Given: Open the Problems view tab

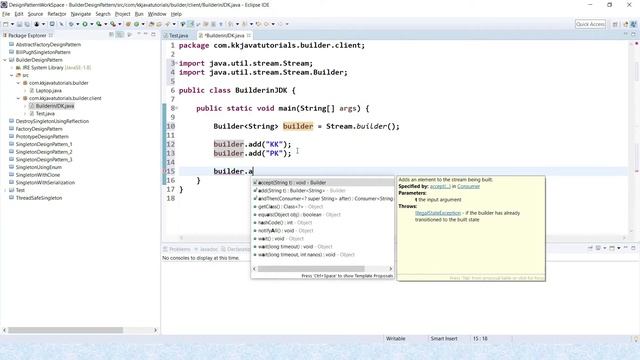Looking at the screenshot, I should click(x=177, y=249).
